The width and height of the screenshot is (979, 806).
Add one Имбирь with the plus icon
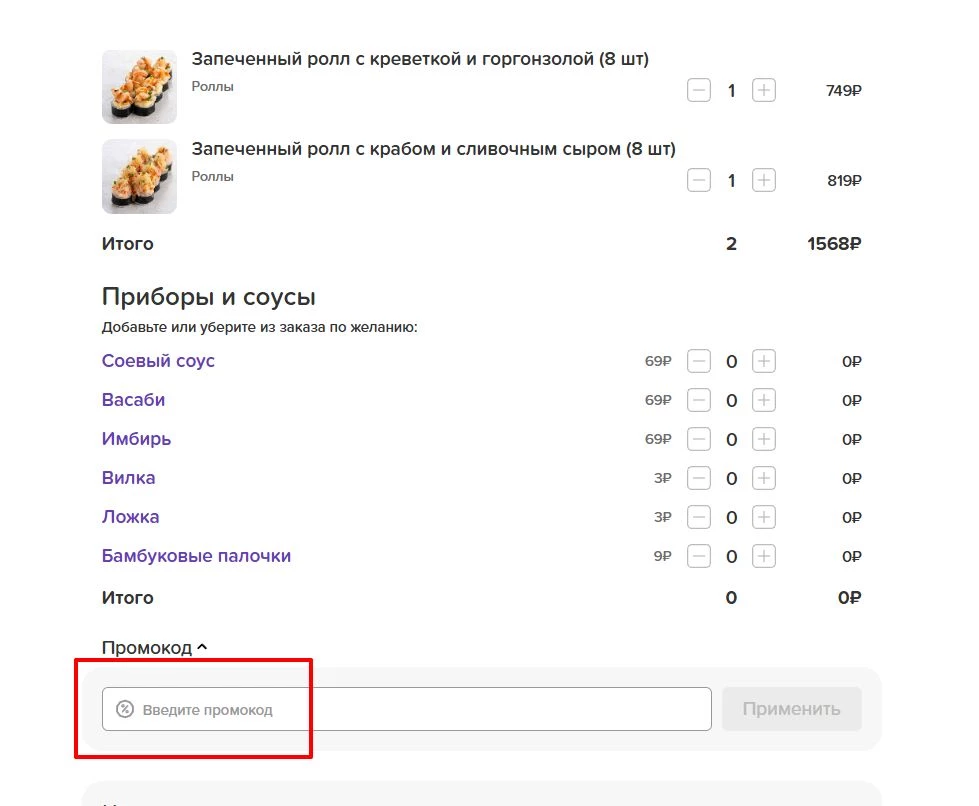pyautogui.click(x=763, y=439)
